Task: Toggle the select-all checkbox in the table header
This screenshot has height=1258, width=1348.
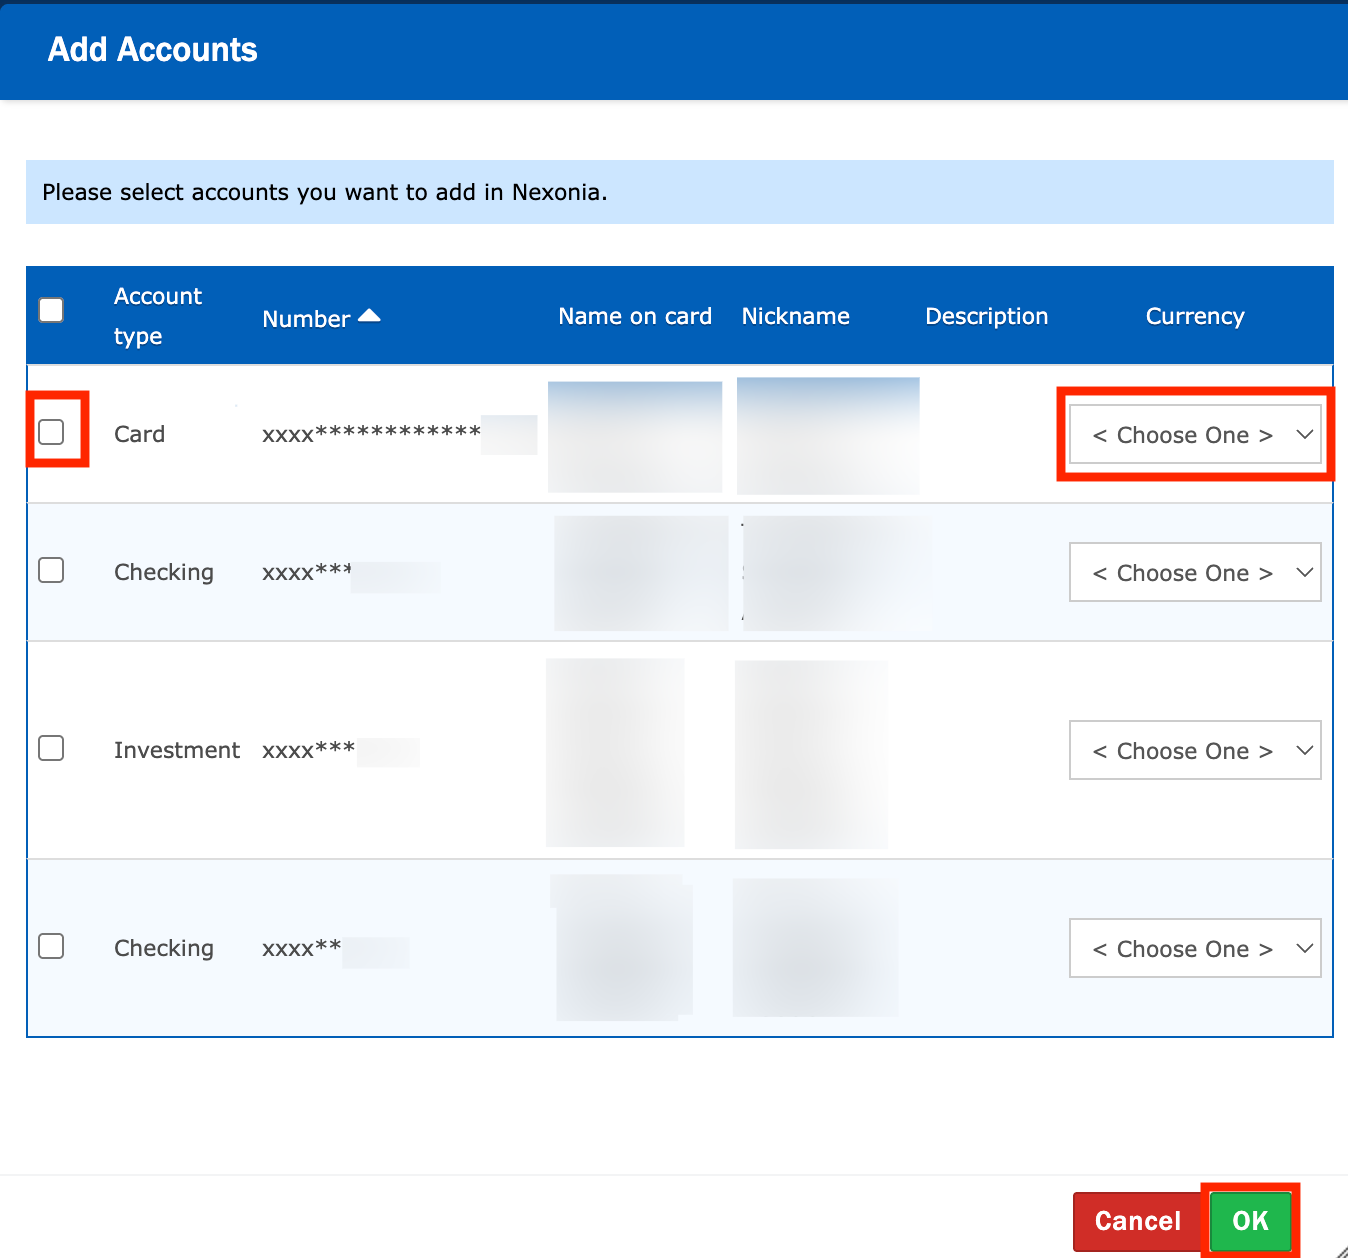Action: [x=51, y=310]
